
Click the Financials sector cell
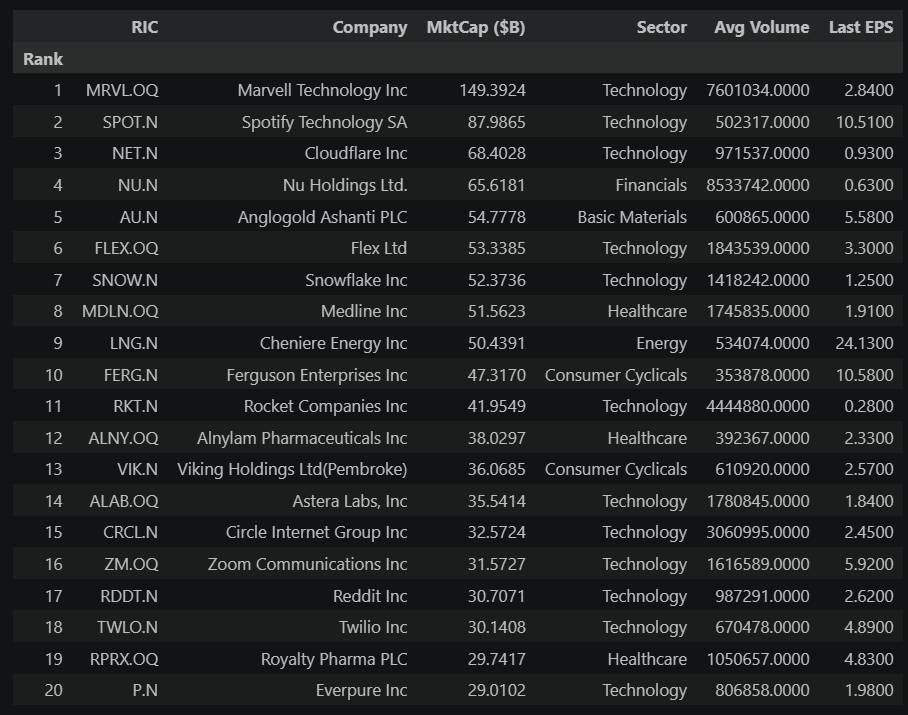pyautogui.click(x=651, y=185)
